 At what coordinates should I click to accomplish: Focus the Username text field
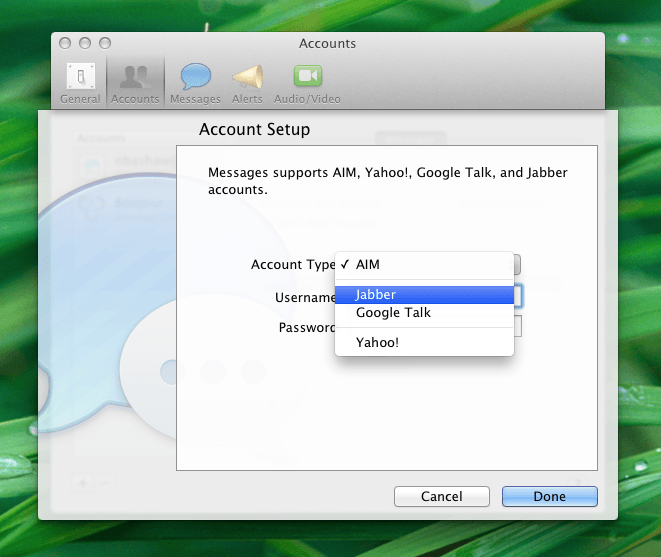coord(517,296)
